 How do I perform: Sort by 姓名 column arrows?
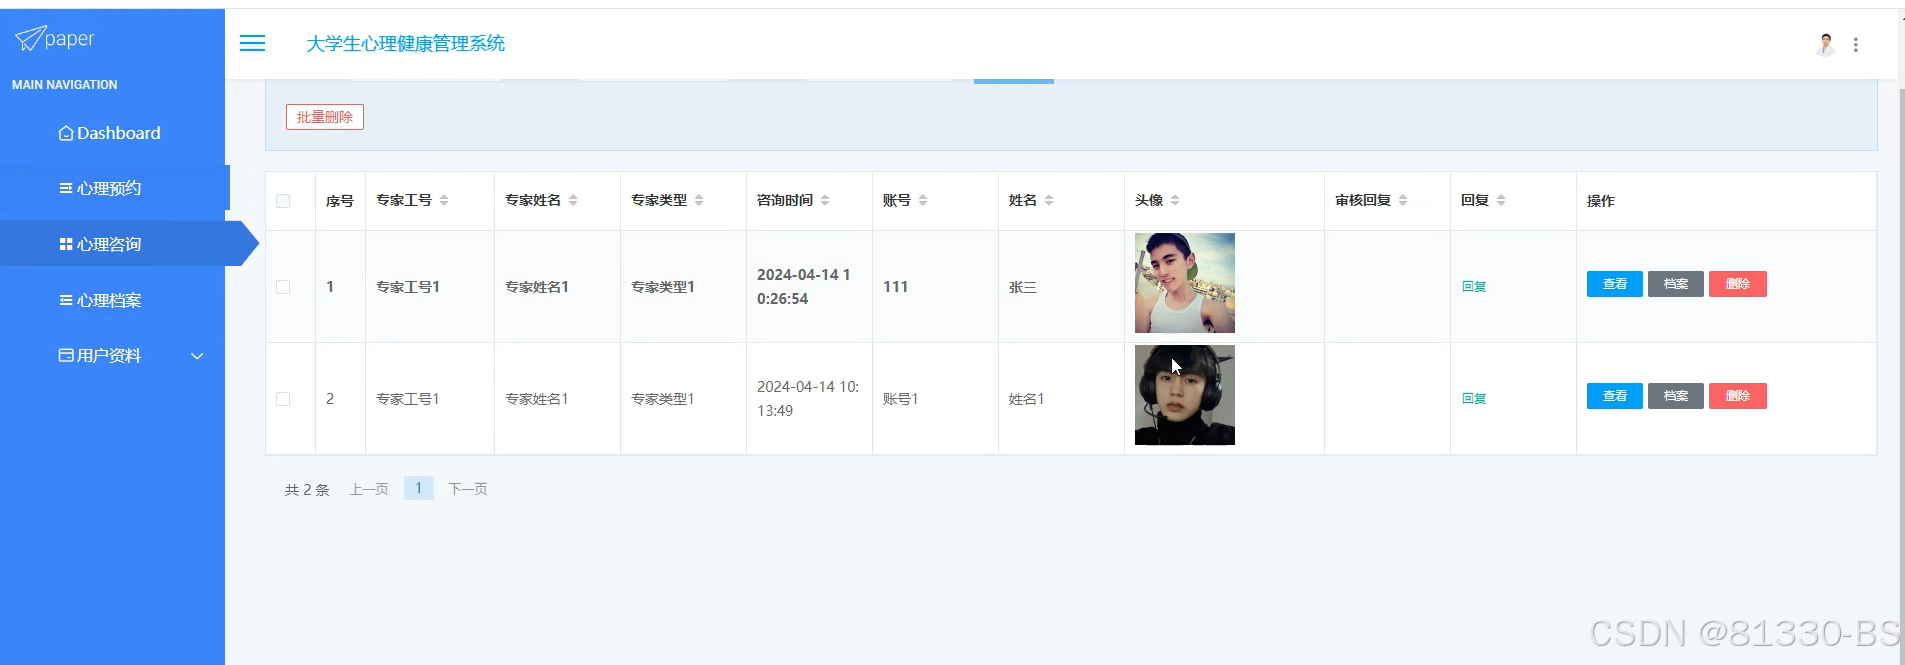1049,200
